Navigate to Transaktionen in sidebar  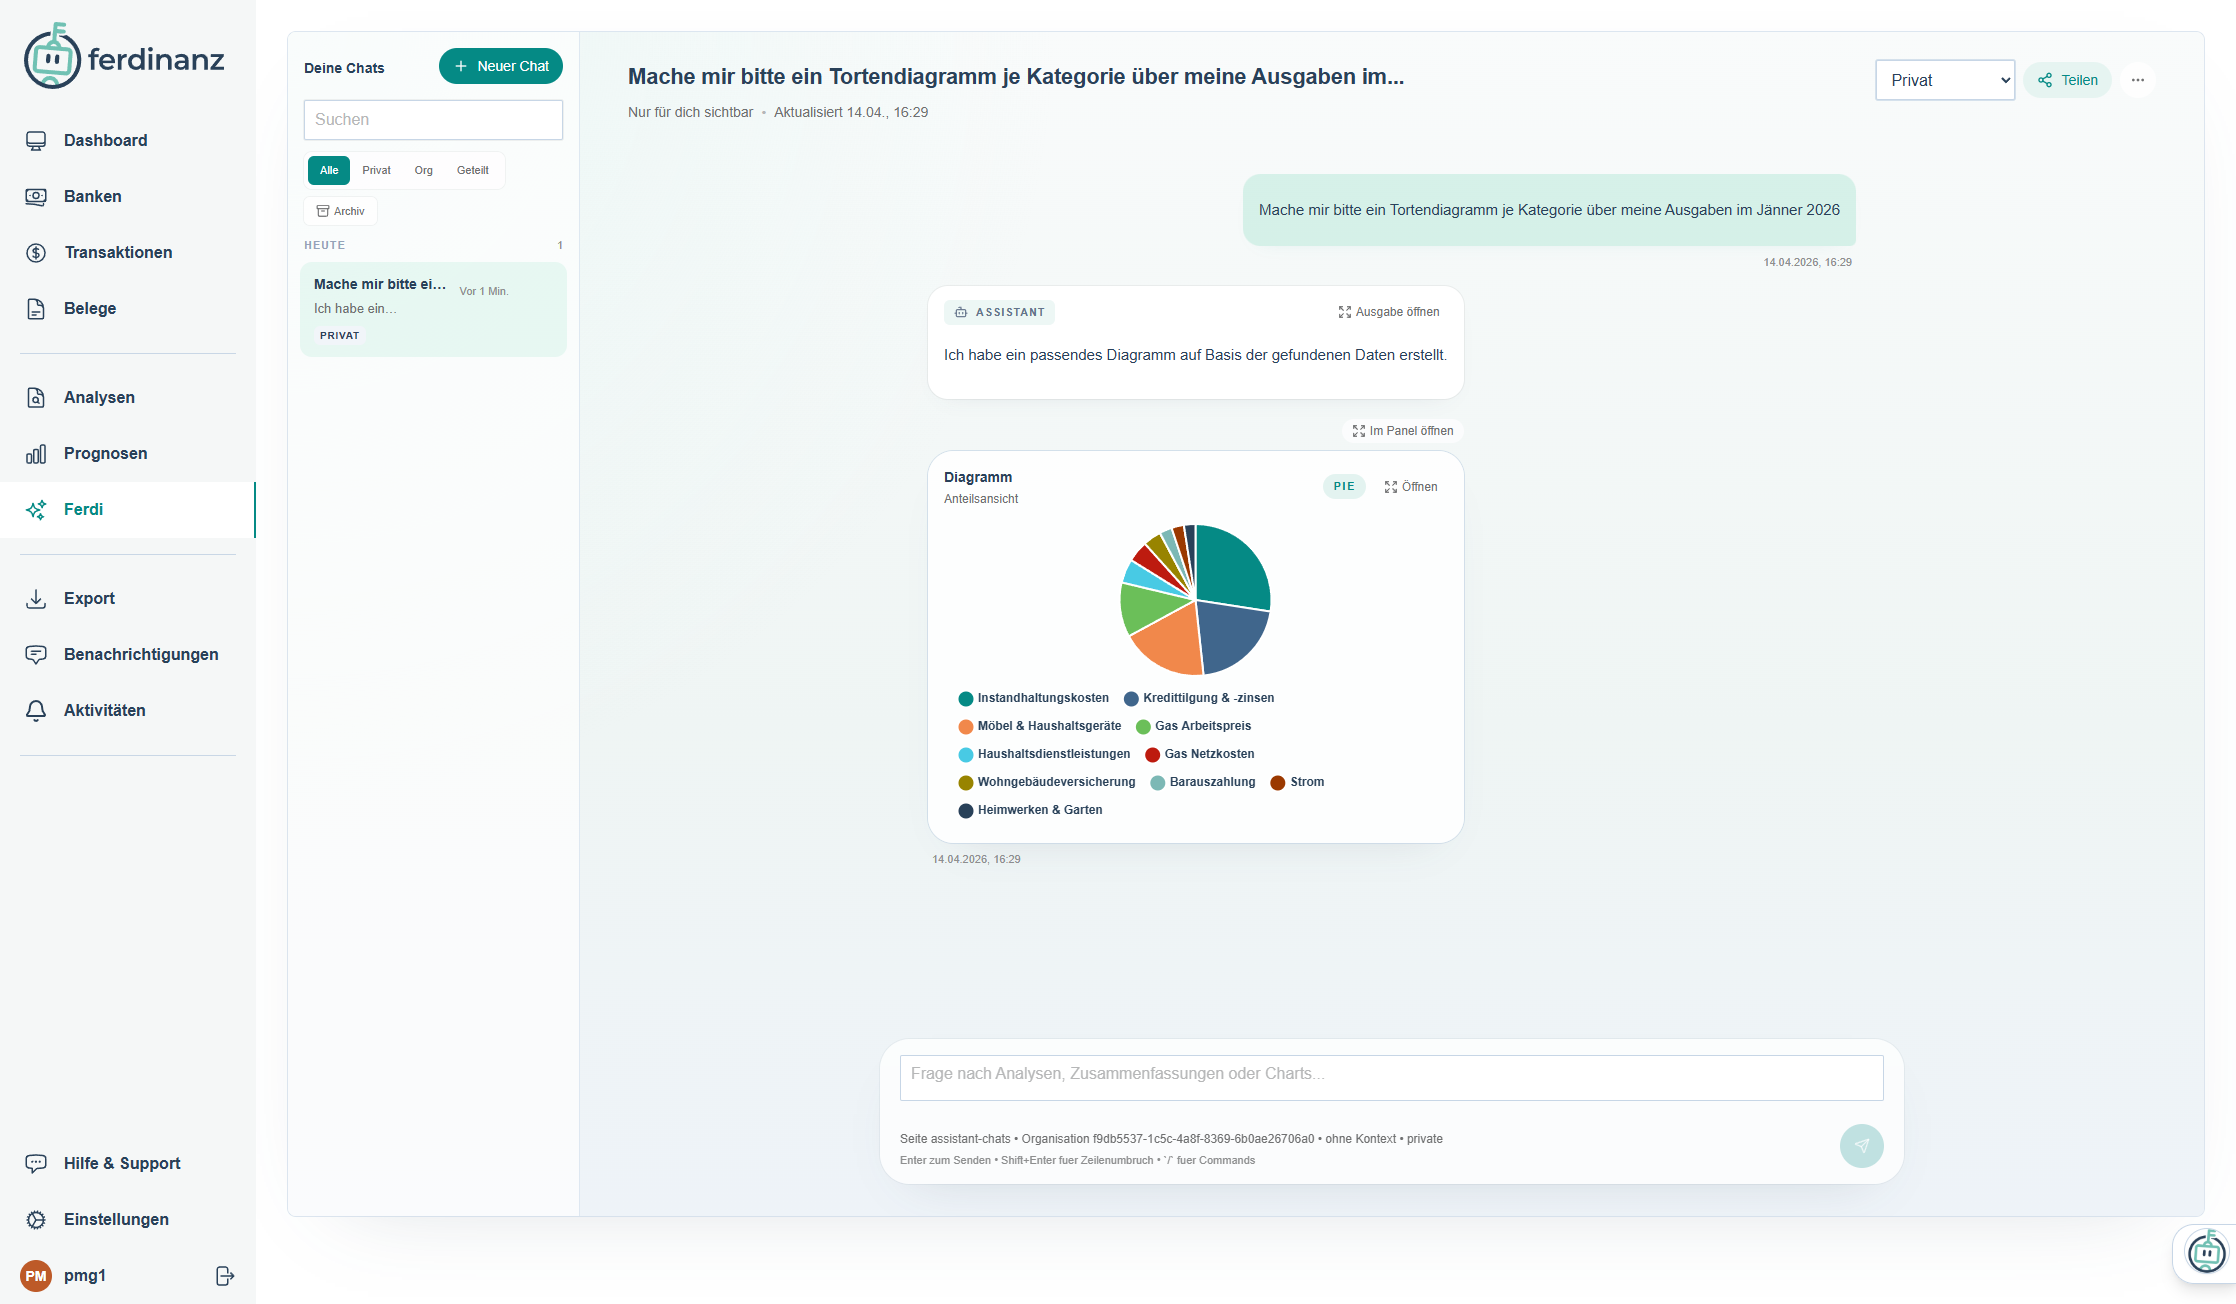click(x=118, y=252)
